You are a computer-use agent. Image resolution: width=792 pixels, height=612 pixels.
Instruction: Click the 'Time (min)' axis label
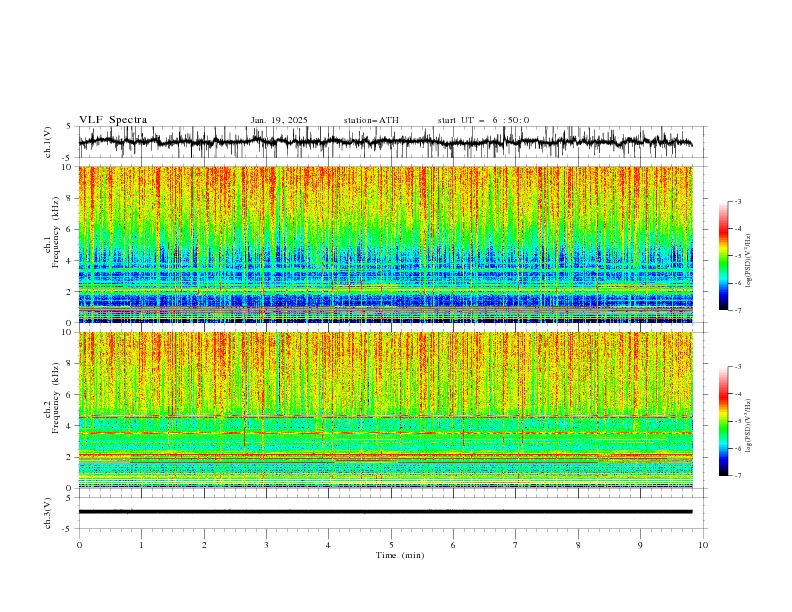tap(400, 555)
